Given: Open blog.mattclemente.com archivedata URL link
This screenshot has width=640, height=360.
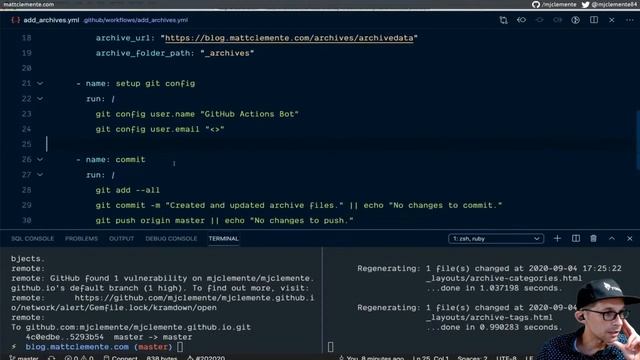Looking at the screenshot, I should tap(289, 38).
